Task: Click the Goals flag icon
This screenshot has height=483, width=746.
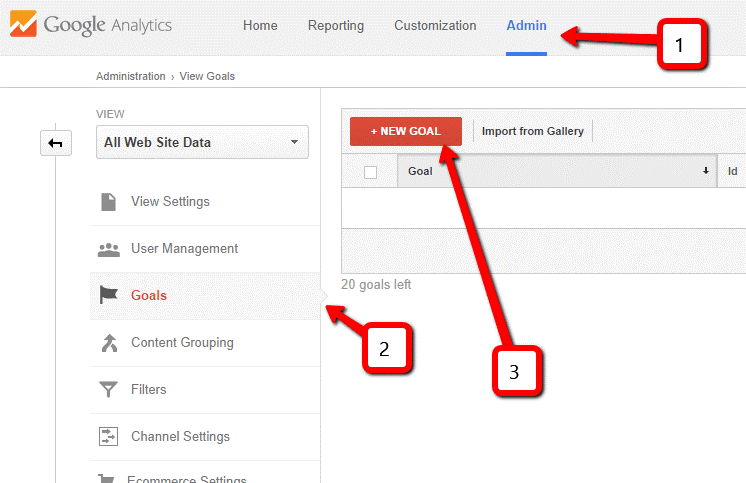Action: click(x=109, y=295)
